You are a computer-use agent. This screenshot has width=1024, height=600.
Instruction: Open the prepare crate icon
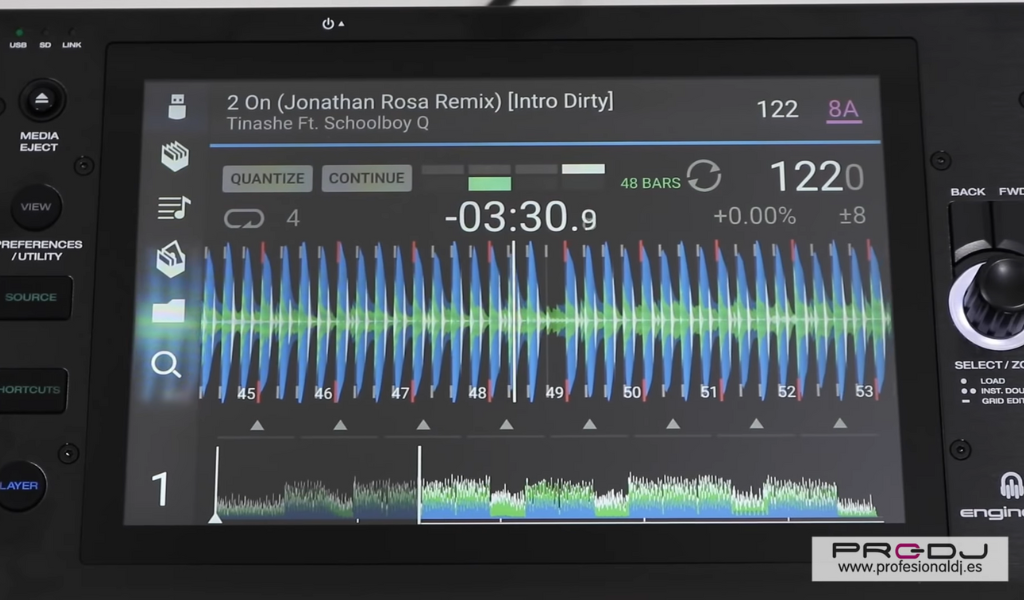click(171, 259)
